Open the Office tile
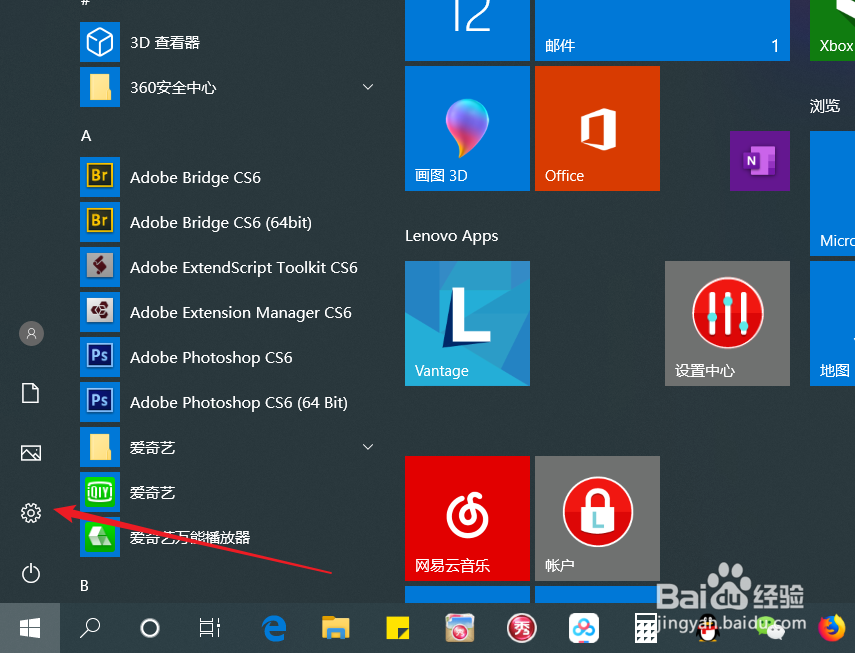The height and width of the screenshot is (653, 855). pyautogui.click(x=597, y=129)
